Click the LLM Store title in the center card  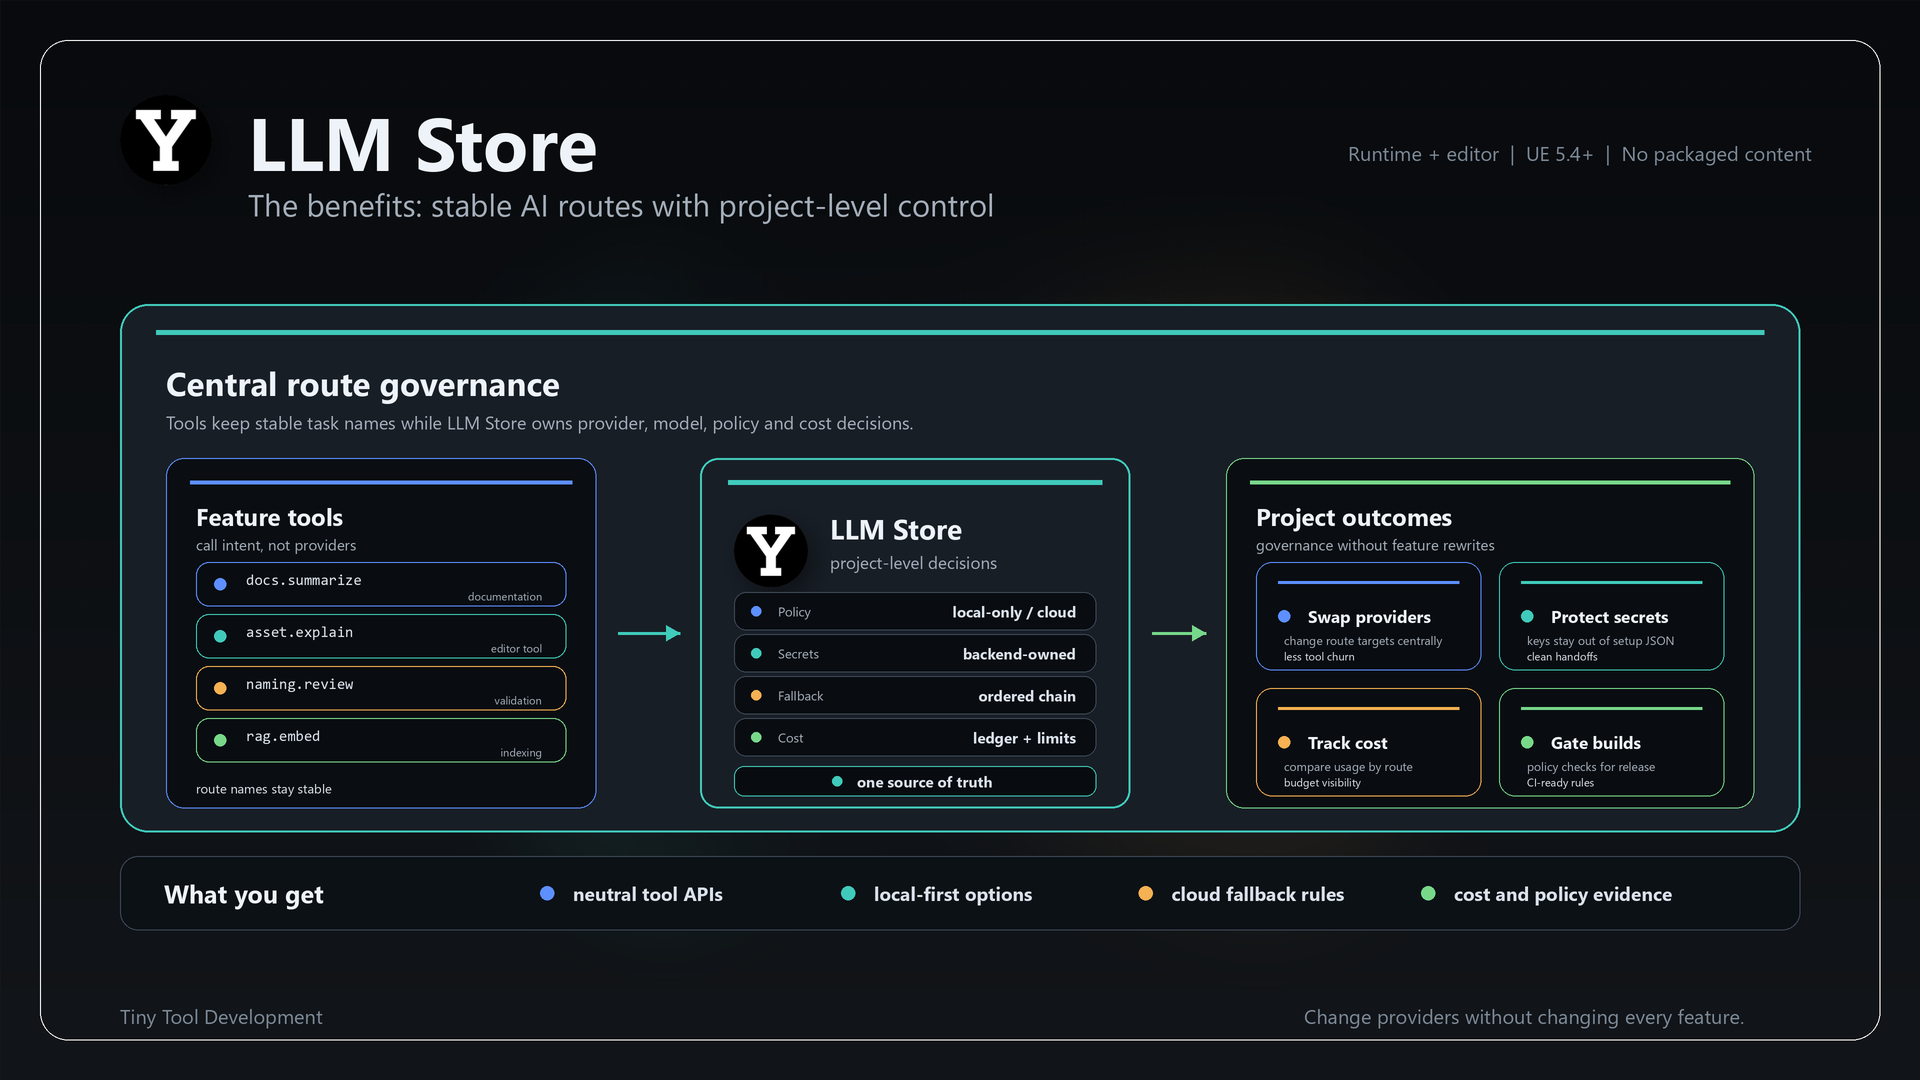pos(895,530)
